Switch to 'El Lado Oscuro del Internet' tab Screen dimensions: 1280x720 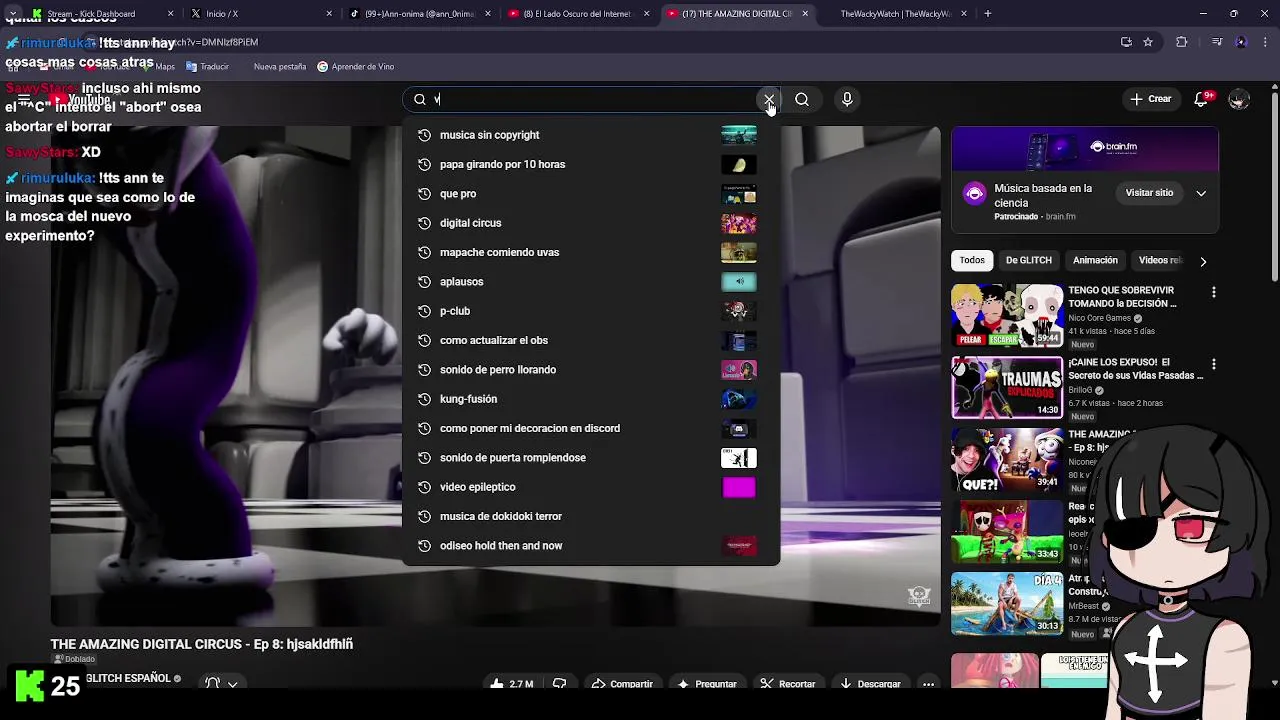tap(578, 14)
